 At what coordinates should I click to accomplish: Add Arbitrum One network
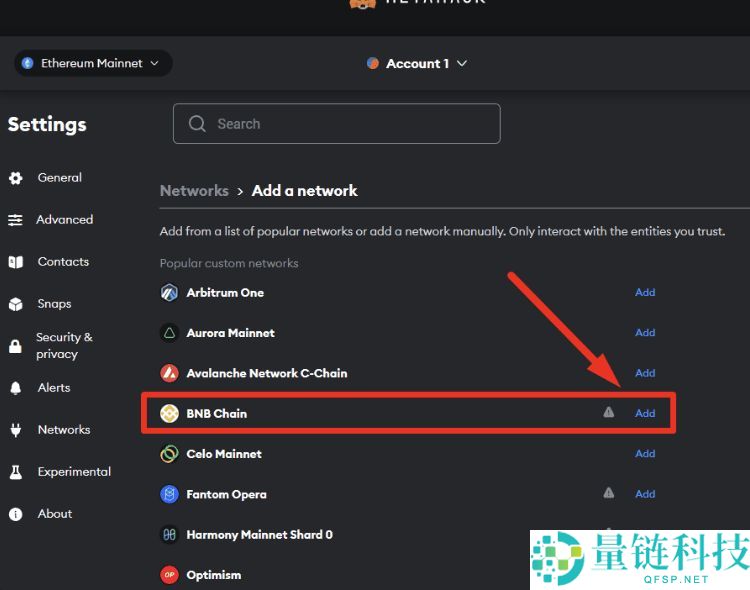[645, 292]
